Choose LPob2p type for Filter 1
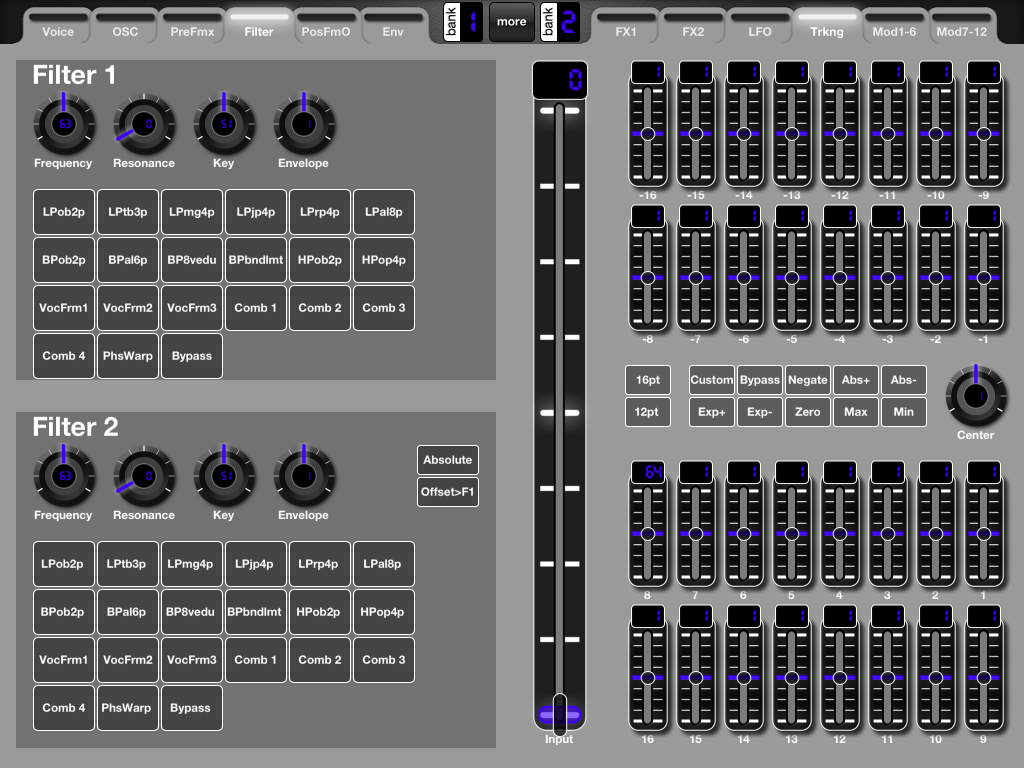This screenshot has width=1024, height=768. click(64, 212)
